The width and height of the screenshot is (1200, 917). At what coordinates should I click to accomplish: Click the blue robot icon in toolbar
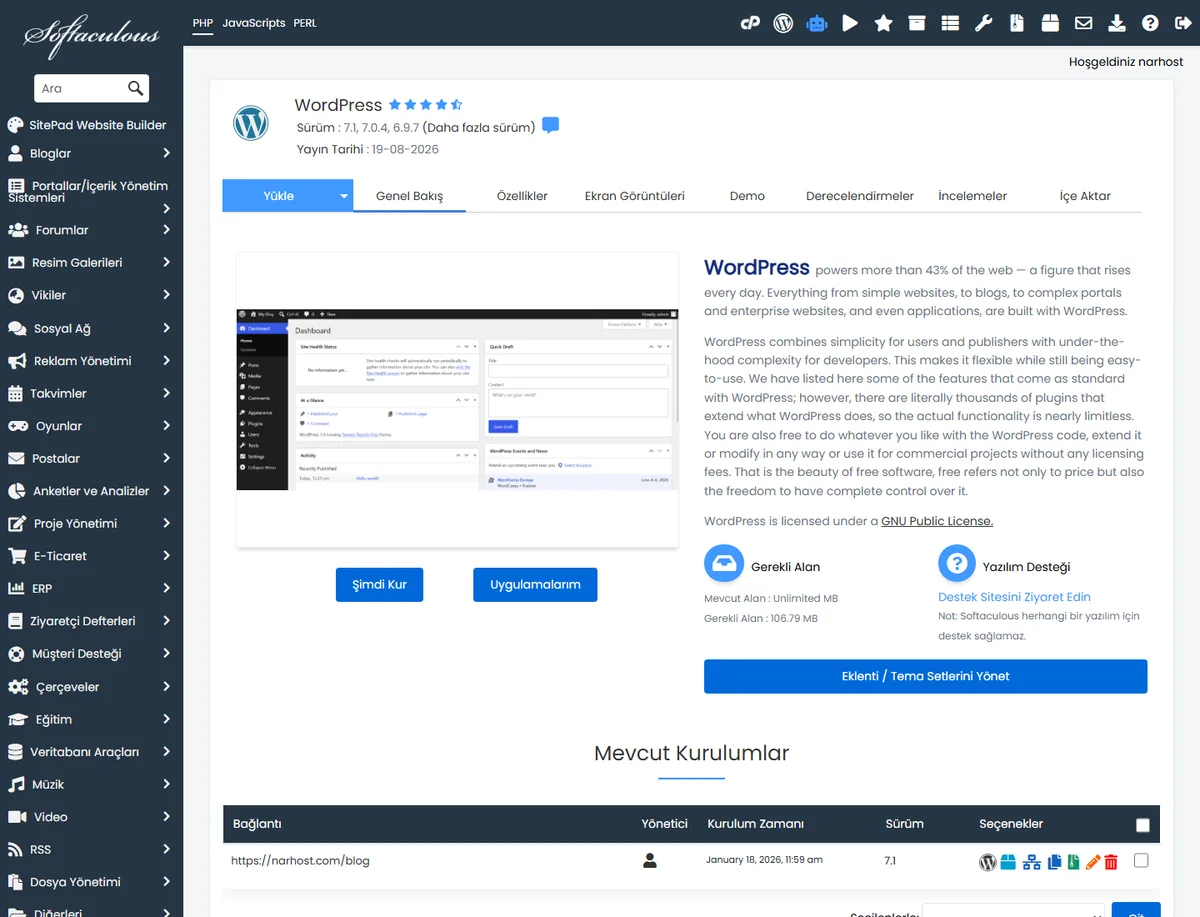click(x=817, y=23)
